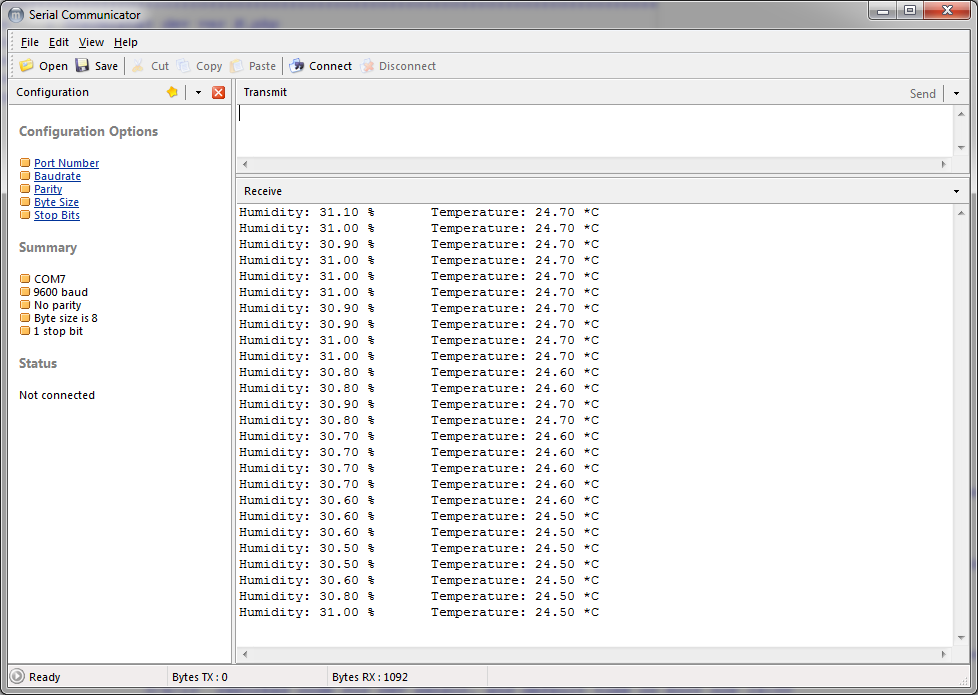This screenshot has width=978, height=695.
Task: Close the Configuration panel with red X
Action: pyautogui.click(x=218, y=92)
